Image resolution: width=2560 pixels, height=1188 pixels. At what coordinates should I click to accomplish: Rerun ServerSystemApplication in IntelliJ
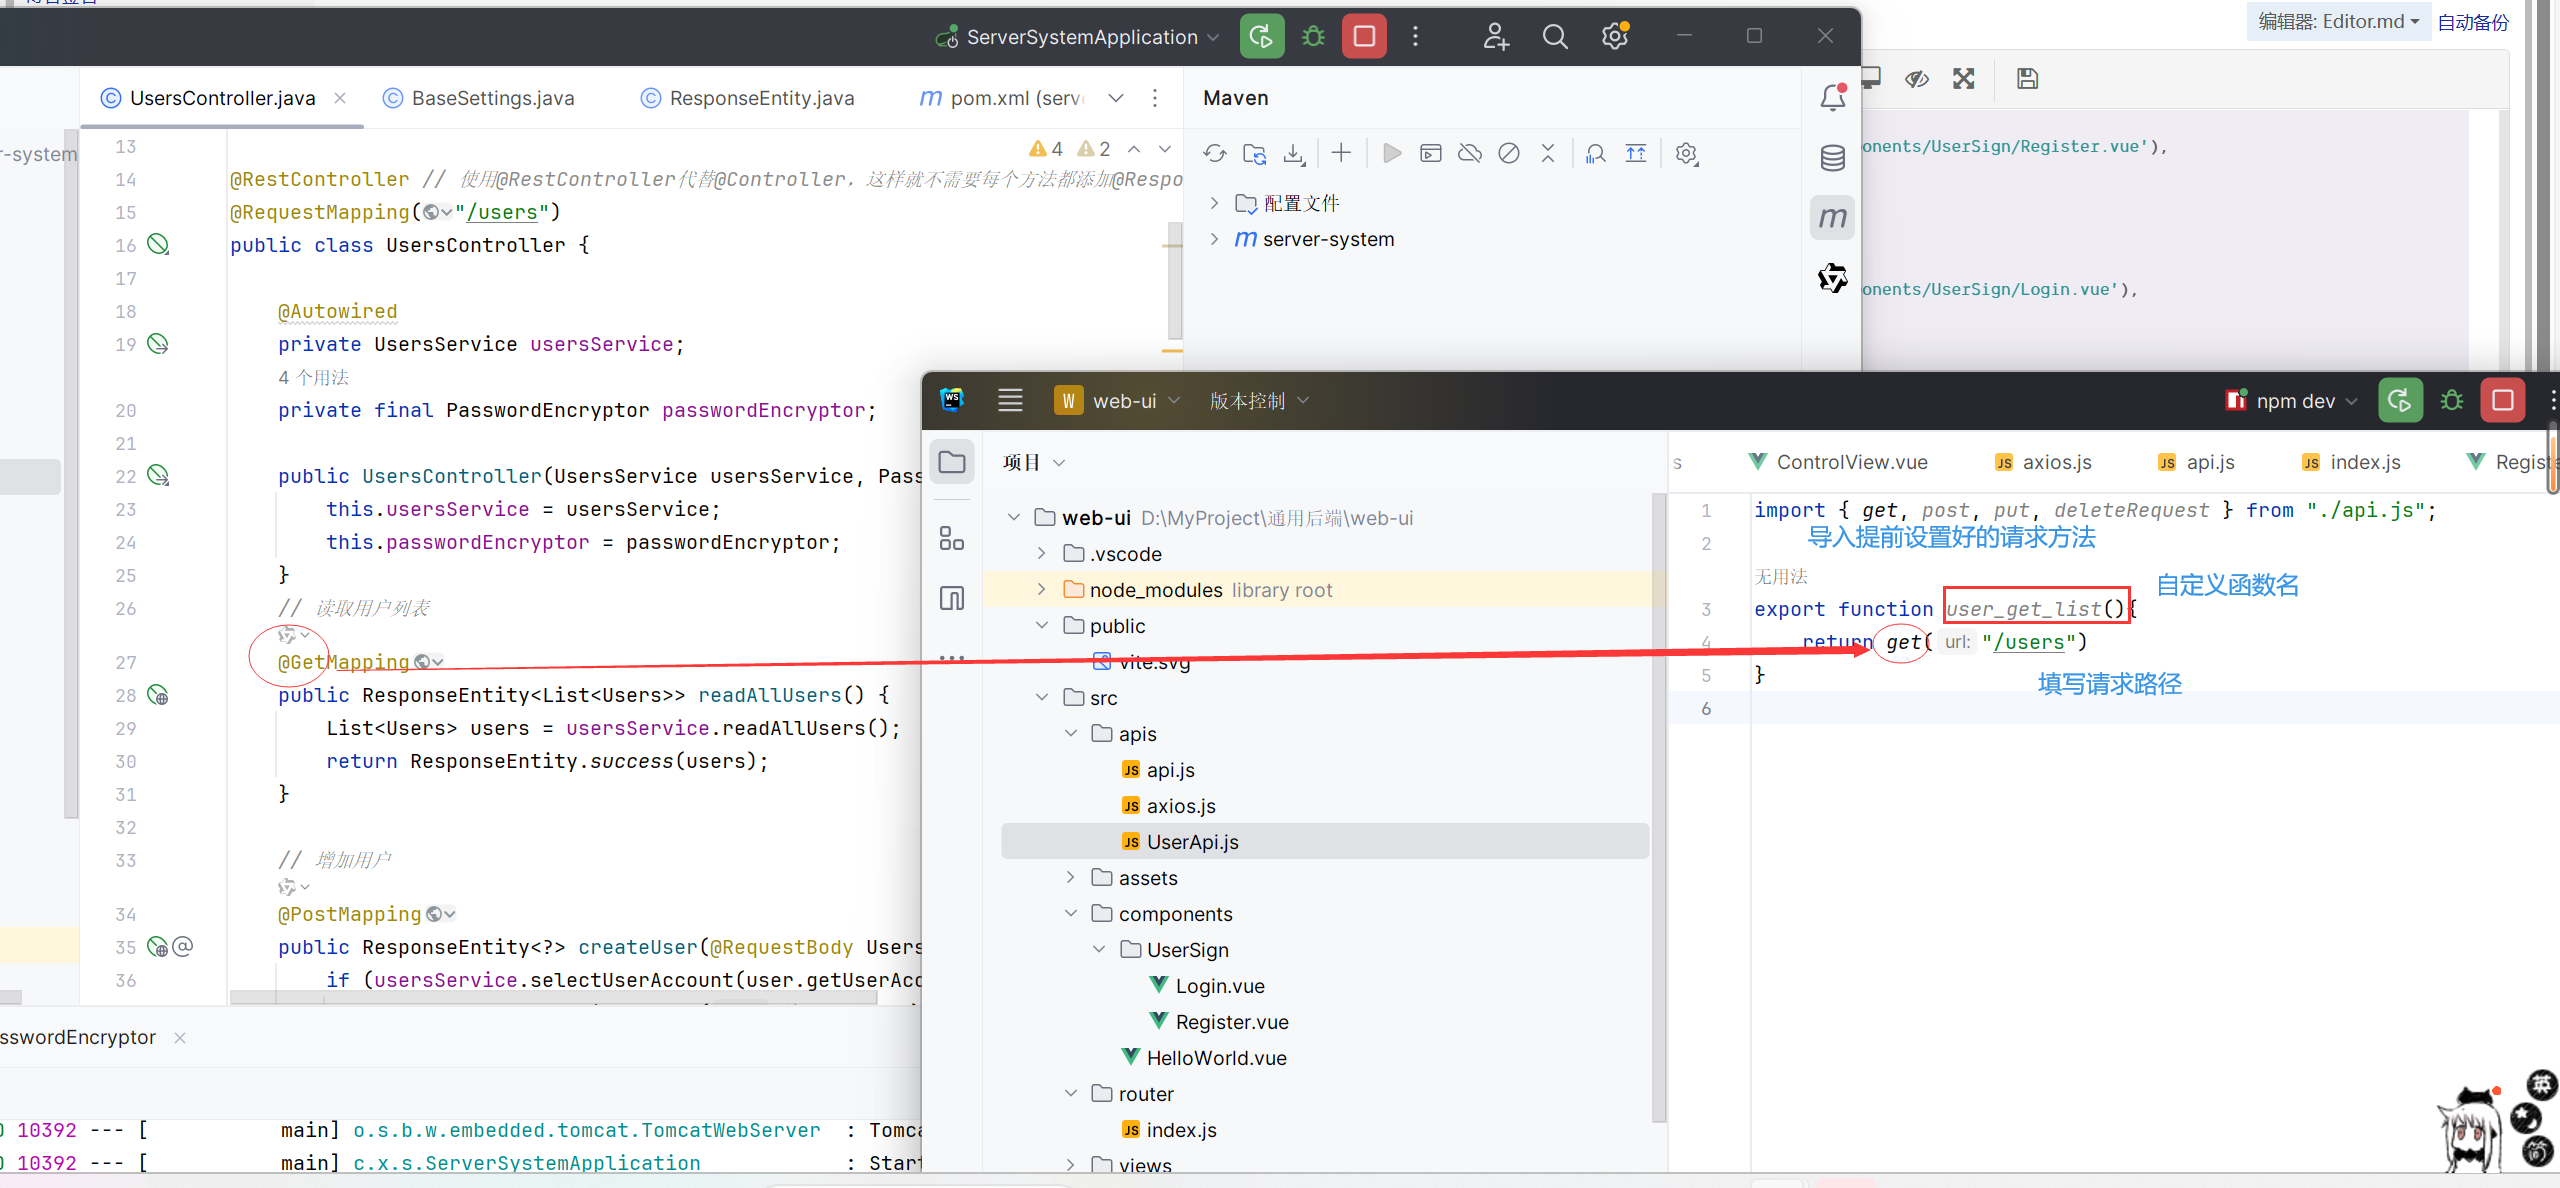coord(1262,37)
